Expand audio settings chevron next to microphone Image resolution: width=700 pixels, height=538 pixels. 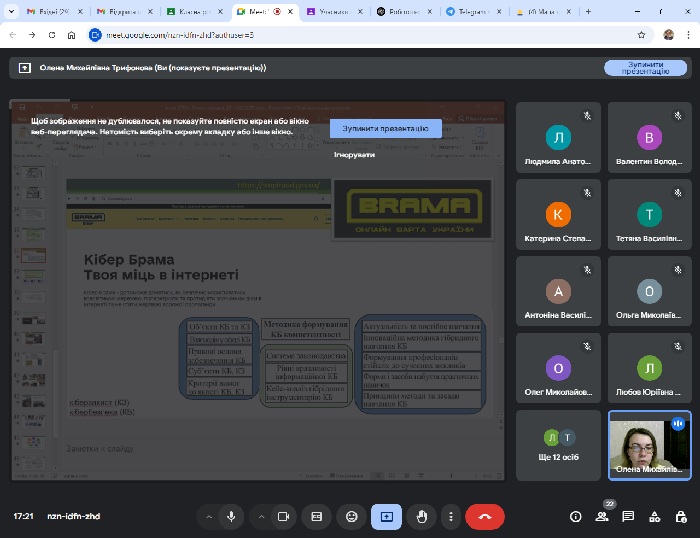(209, 516)
